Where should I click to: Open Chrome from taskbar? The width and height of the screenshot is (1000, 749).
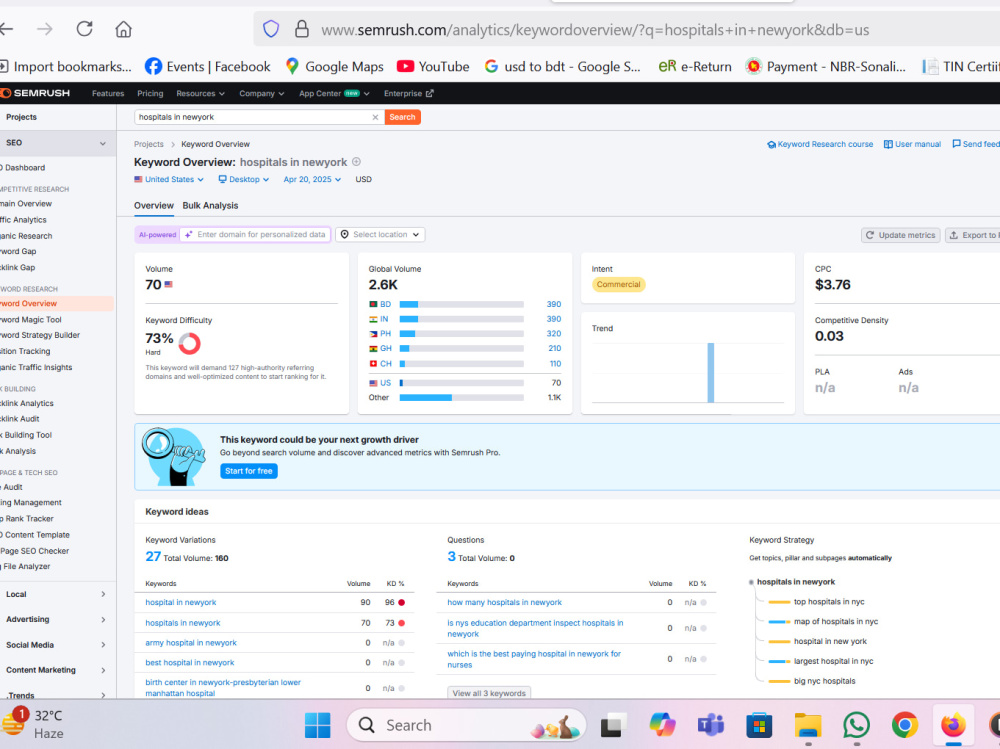(904, 725)
